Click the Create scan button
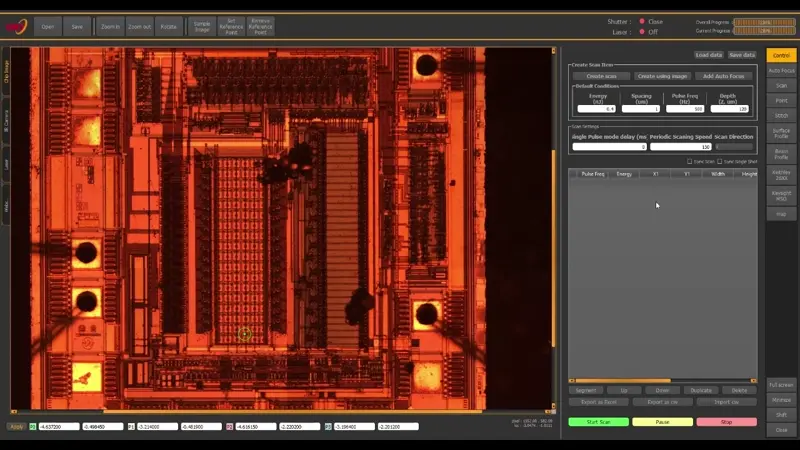 [601, 76]
